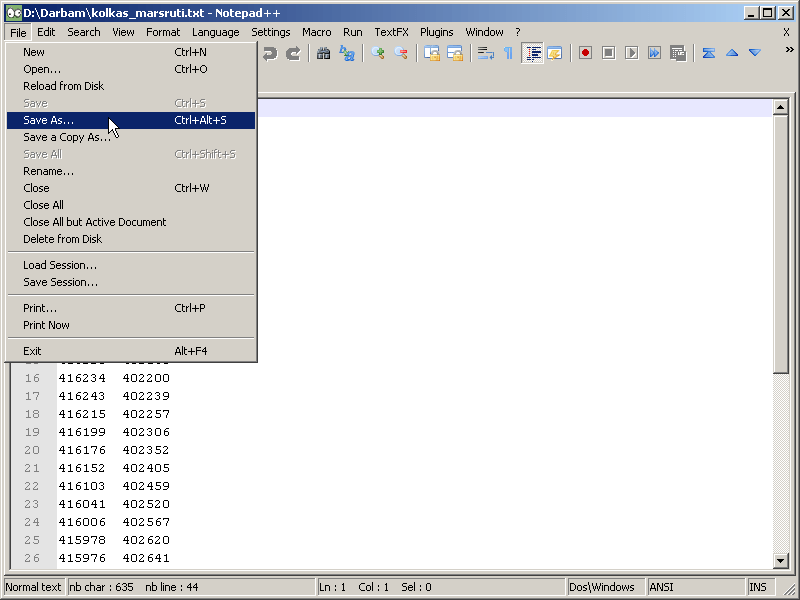The height and width of the screenshot is (600, 800).
Task: Choose New from File menu
Action: tap(131, 52)
